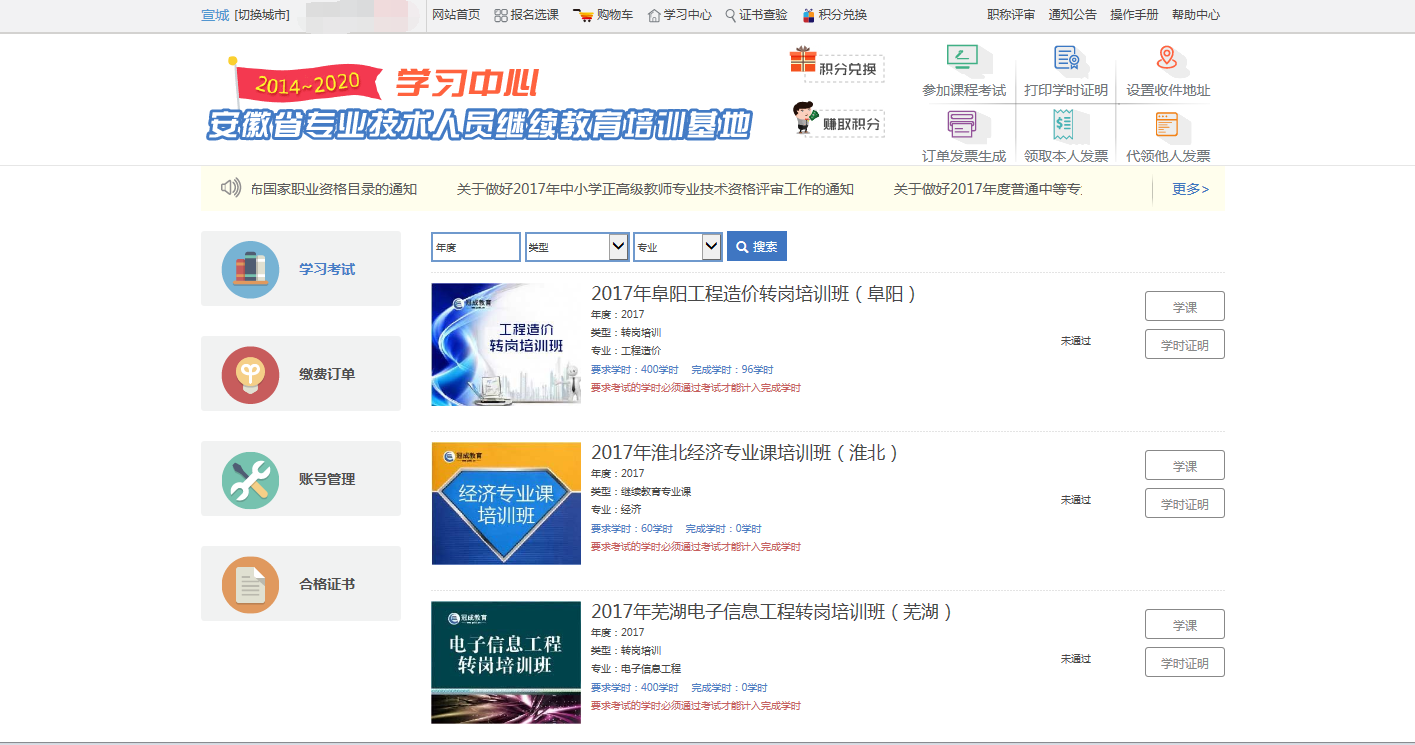Click 未通过 status of 芜湖 course
1415x745 pixels.
tap(1076, 659)
